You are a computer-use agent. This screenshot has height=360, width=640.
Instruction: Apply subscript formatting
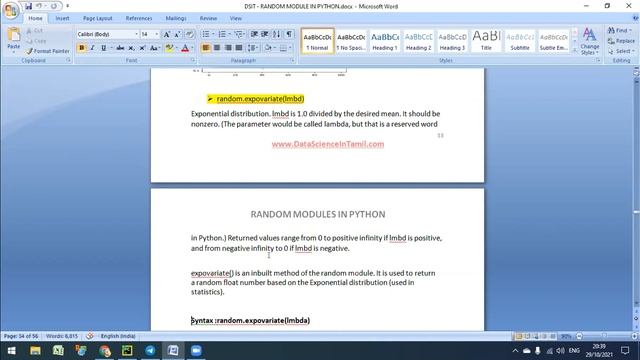click(131, 48)
